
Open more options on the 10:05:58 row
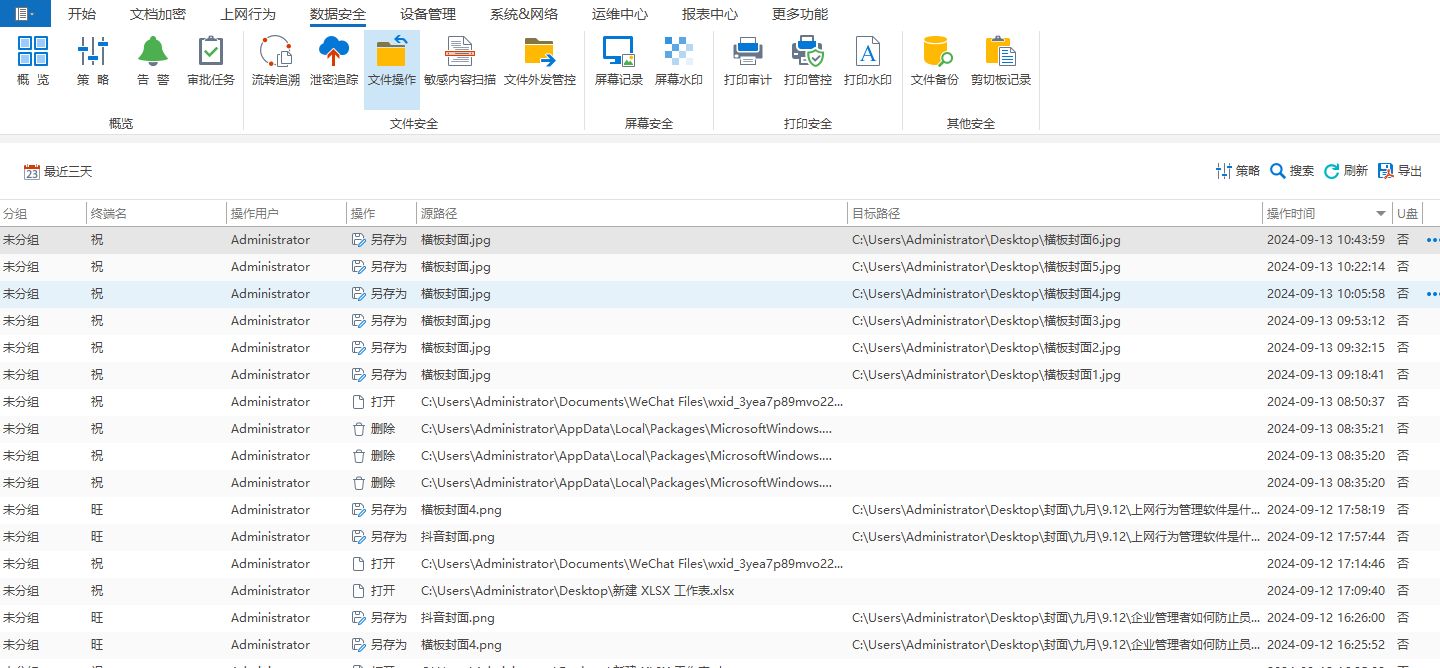pos(1432,294)
